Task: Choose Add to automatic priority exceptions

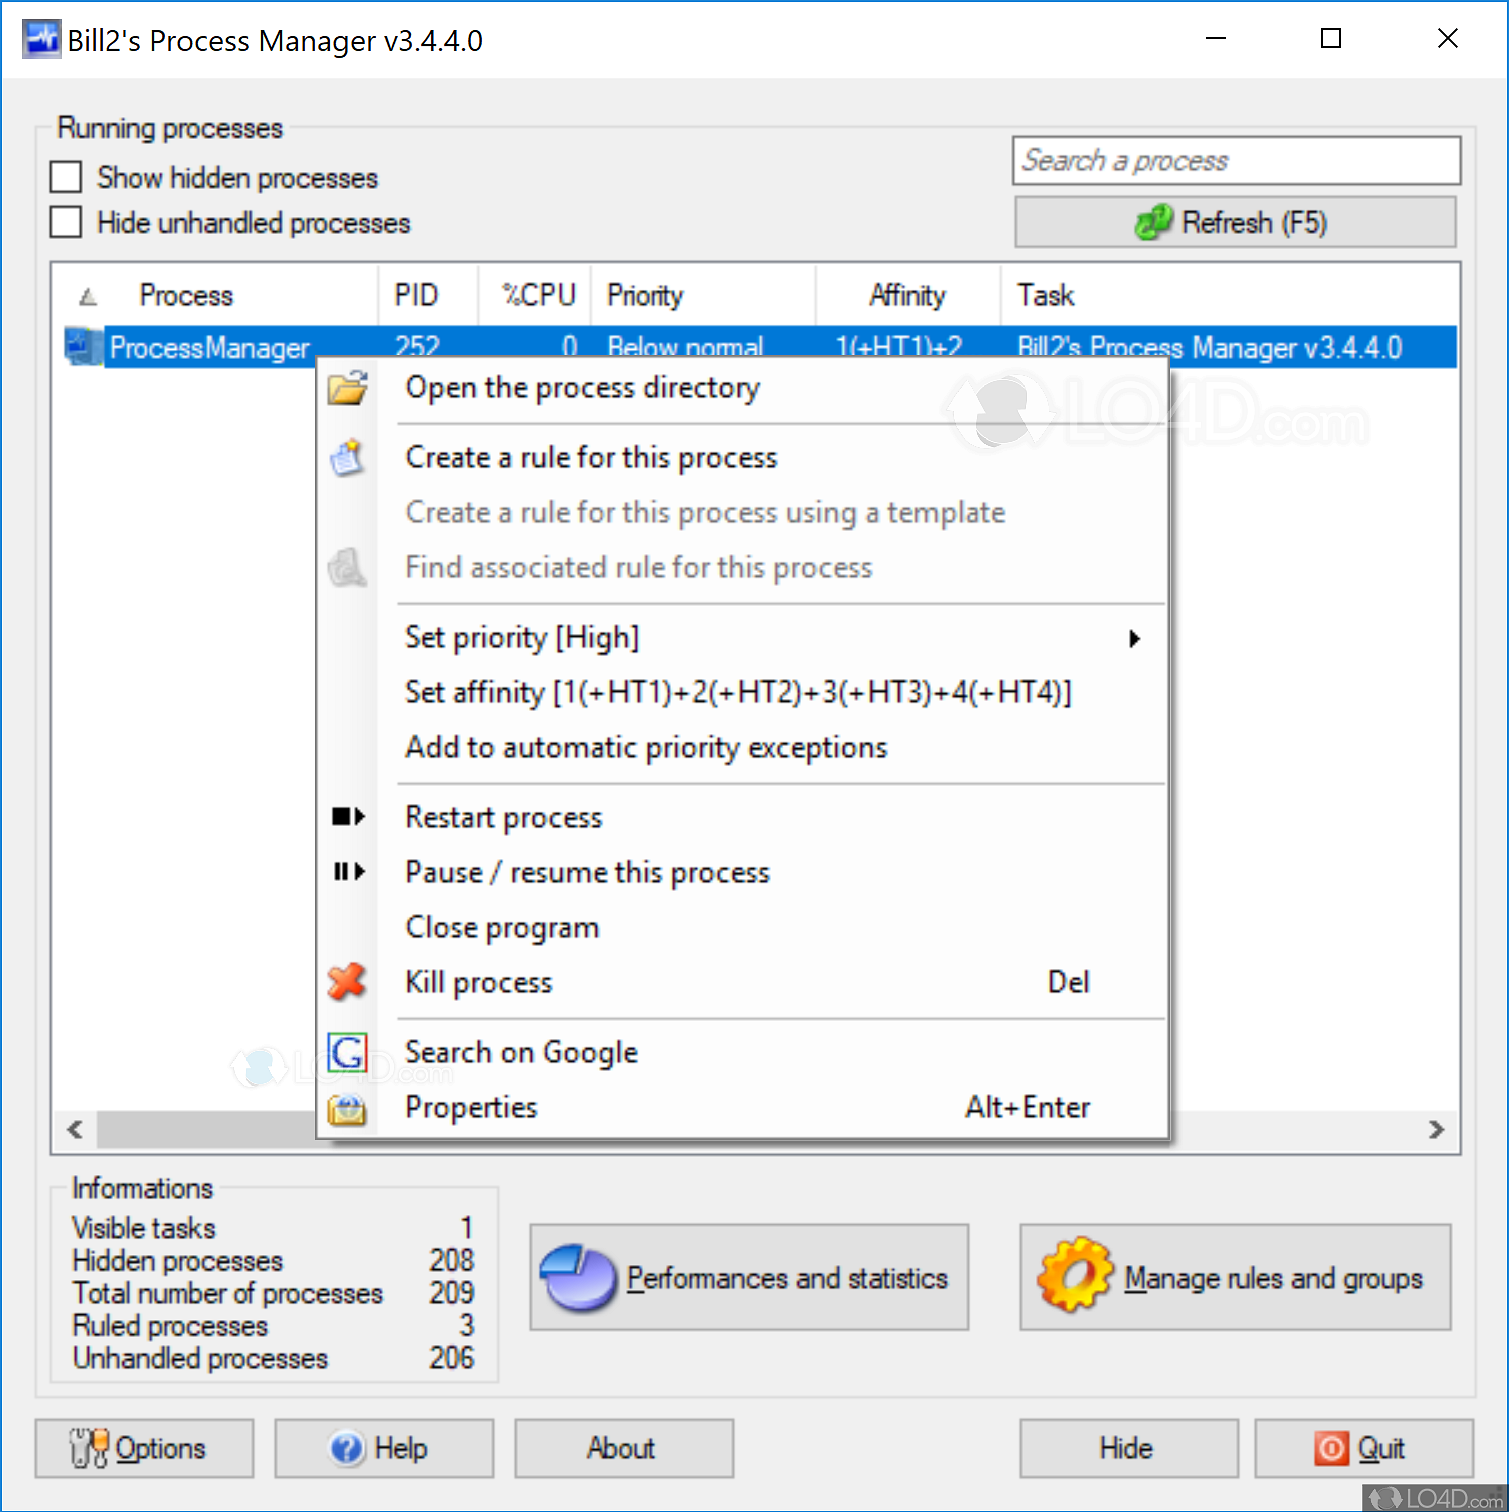Action: point(645,746)
